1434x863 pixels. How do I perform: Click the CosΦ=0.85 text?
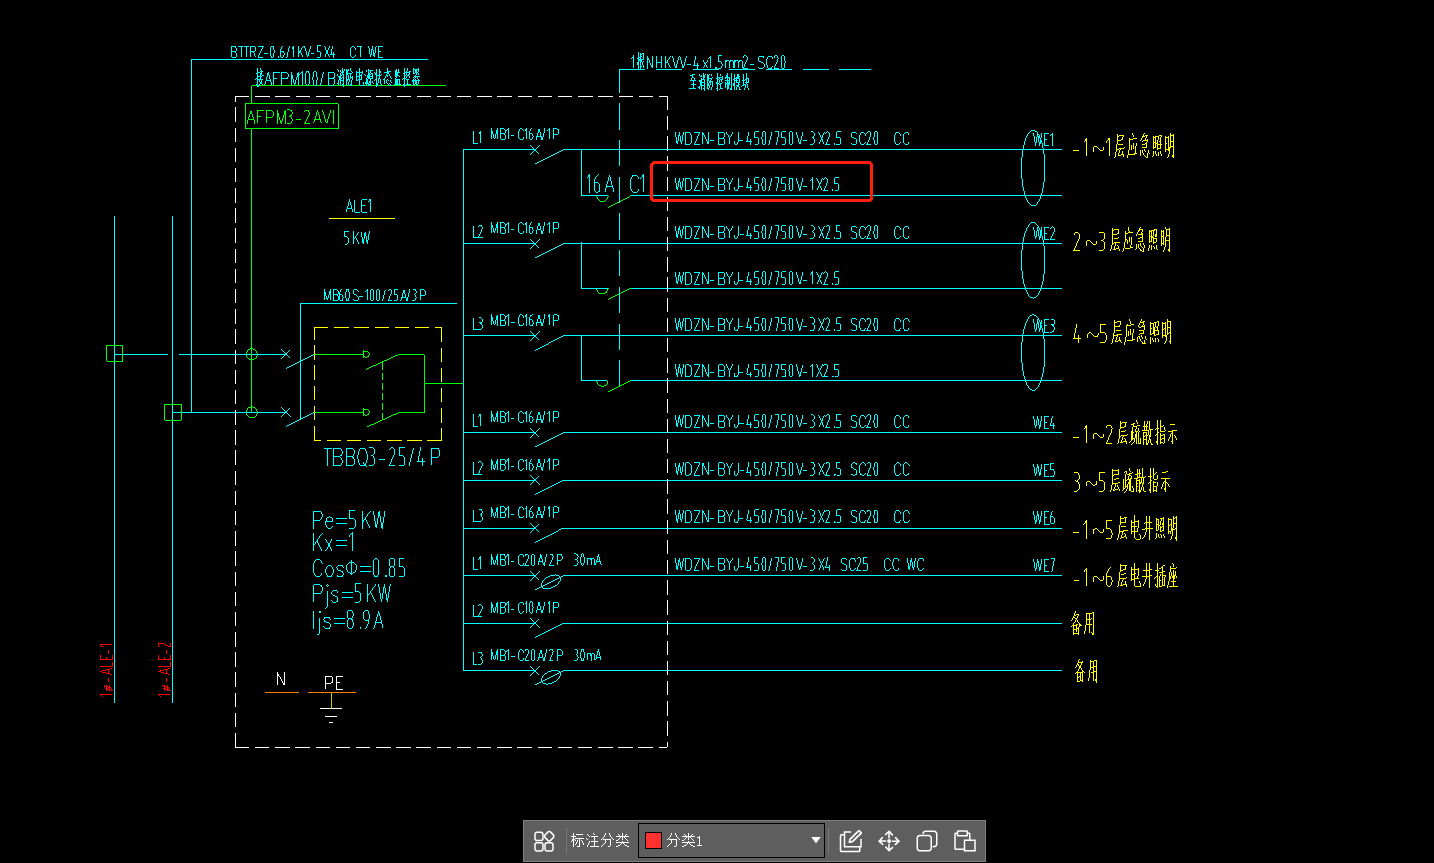pos(359,568)
